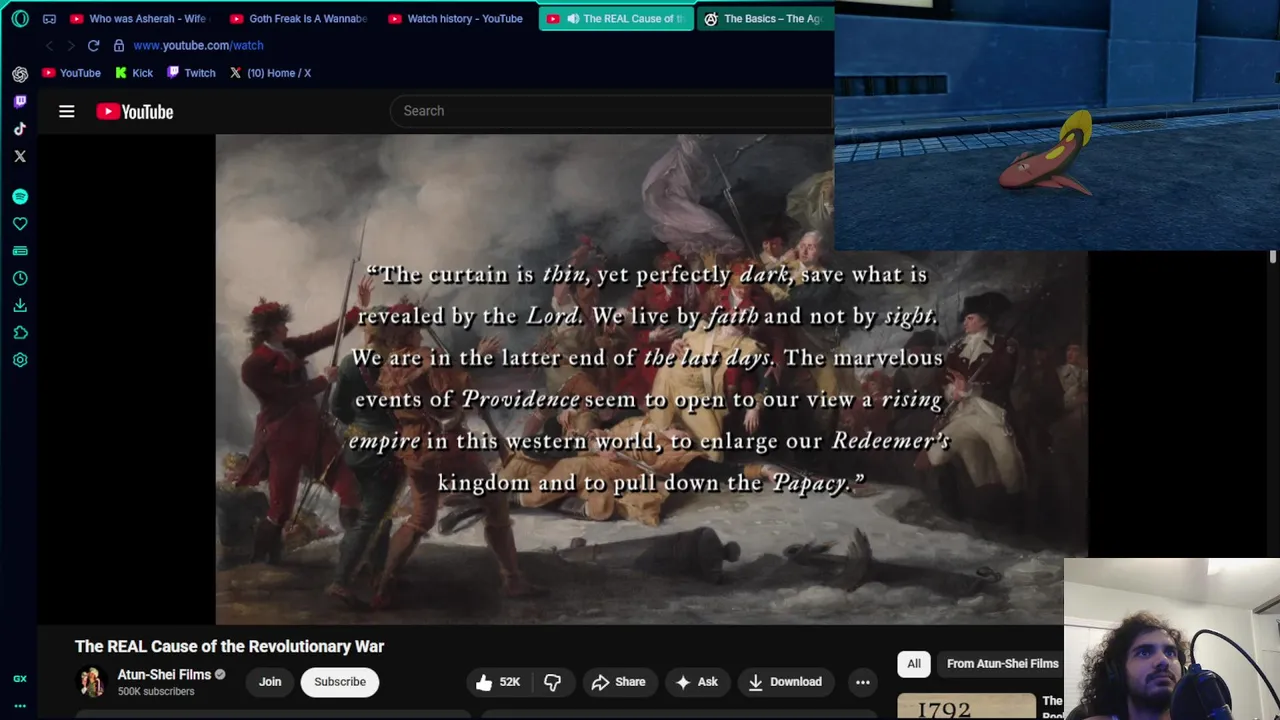Switch to 'The Basics - The Ag' tab
Image resolution: width=1280 pixels, height=720 pixels.
coord(765,18)
